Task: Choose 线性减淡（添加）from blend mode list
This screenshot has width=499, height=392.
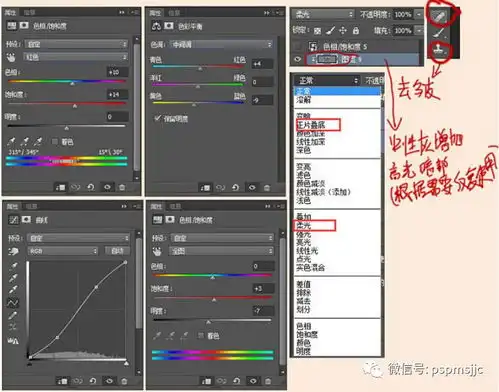Action: [x=323, y=192]
